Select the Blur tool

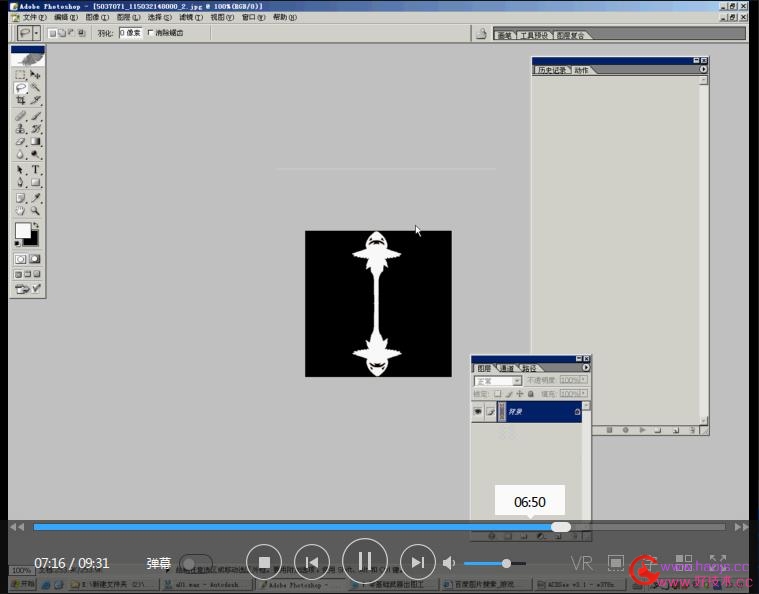pyautogui.click(x=20, y=154)
